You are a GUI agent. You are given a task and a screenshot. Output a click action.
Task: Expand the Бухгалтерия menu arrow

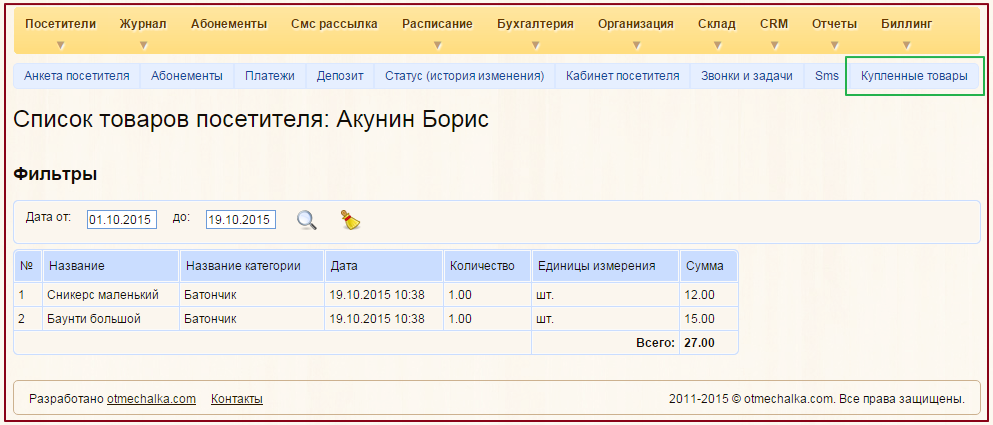click(x=536, y=46)
